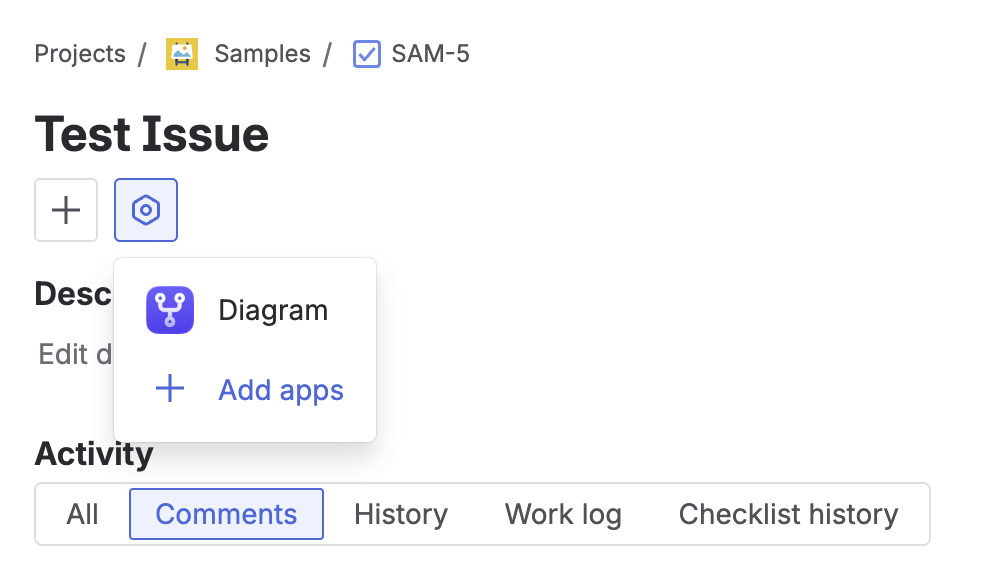
Task: Toggle the hexagon apps dropdown button
Action: [x=146, y=210]
